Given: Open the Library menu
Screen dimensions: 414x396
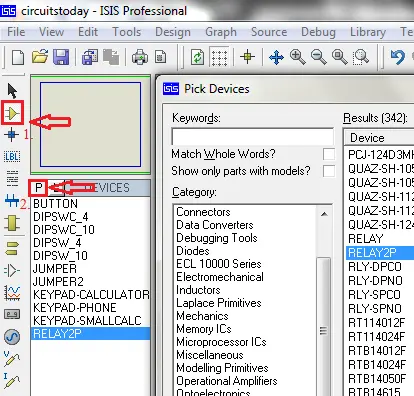Looking at the screenshot, I should click(368, 32).
